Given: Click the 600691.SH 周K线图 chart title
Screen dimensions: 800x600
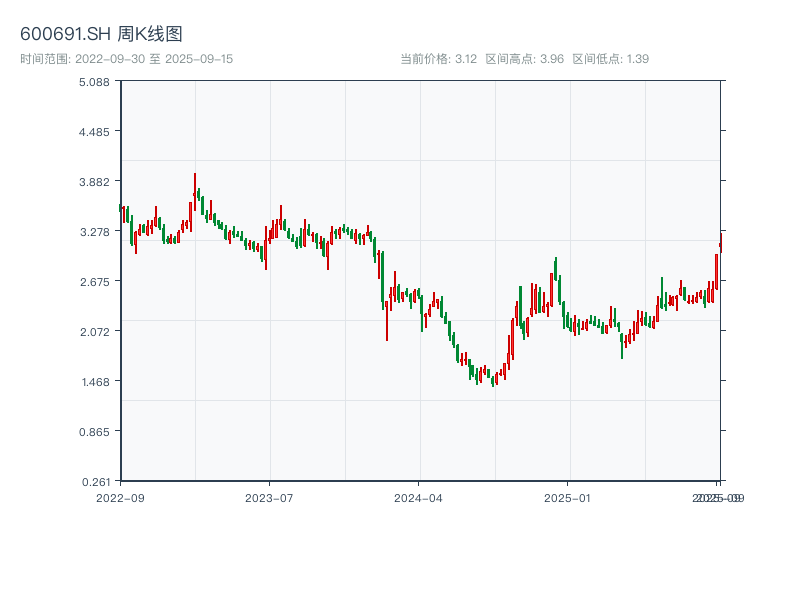Looking at the screenshot, I should point(101,35).
